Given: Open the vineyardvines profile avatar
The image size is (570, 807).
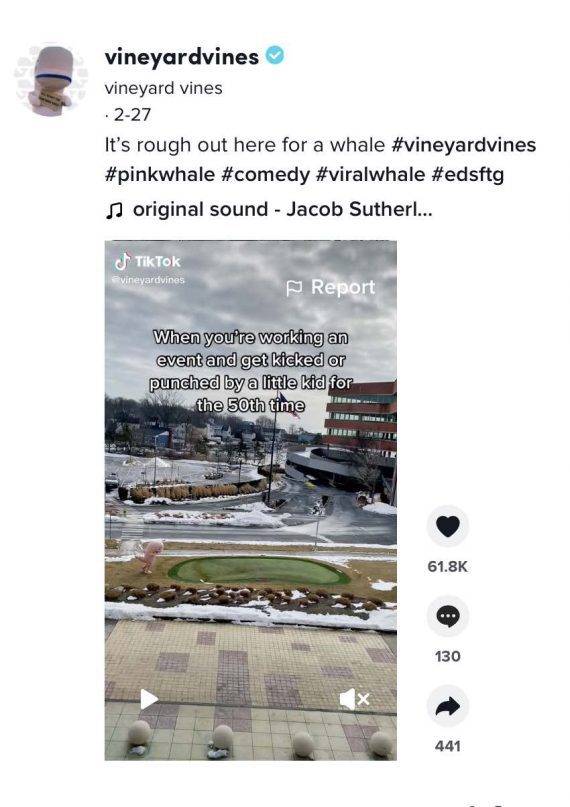Looking at the screenshot, I should 50,80.
